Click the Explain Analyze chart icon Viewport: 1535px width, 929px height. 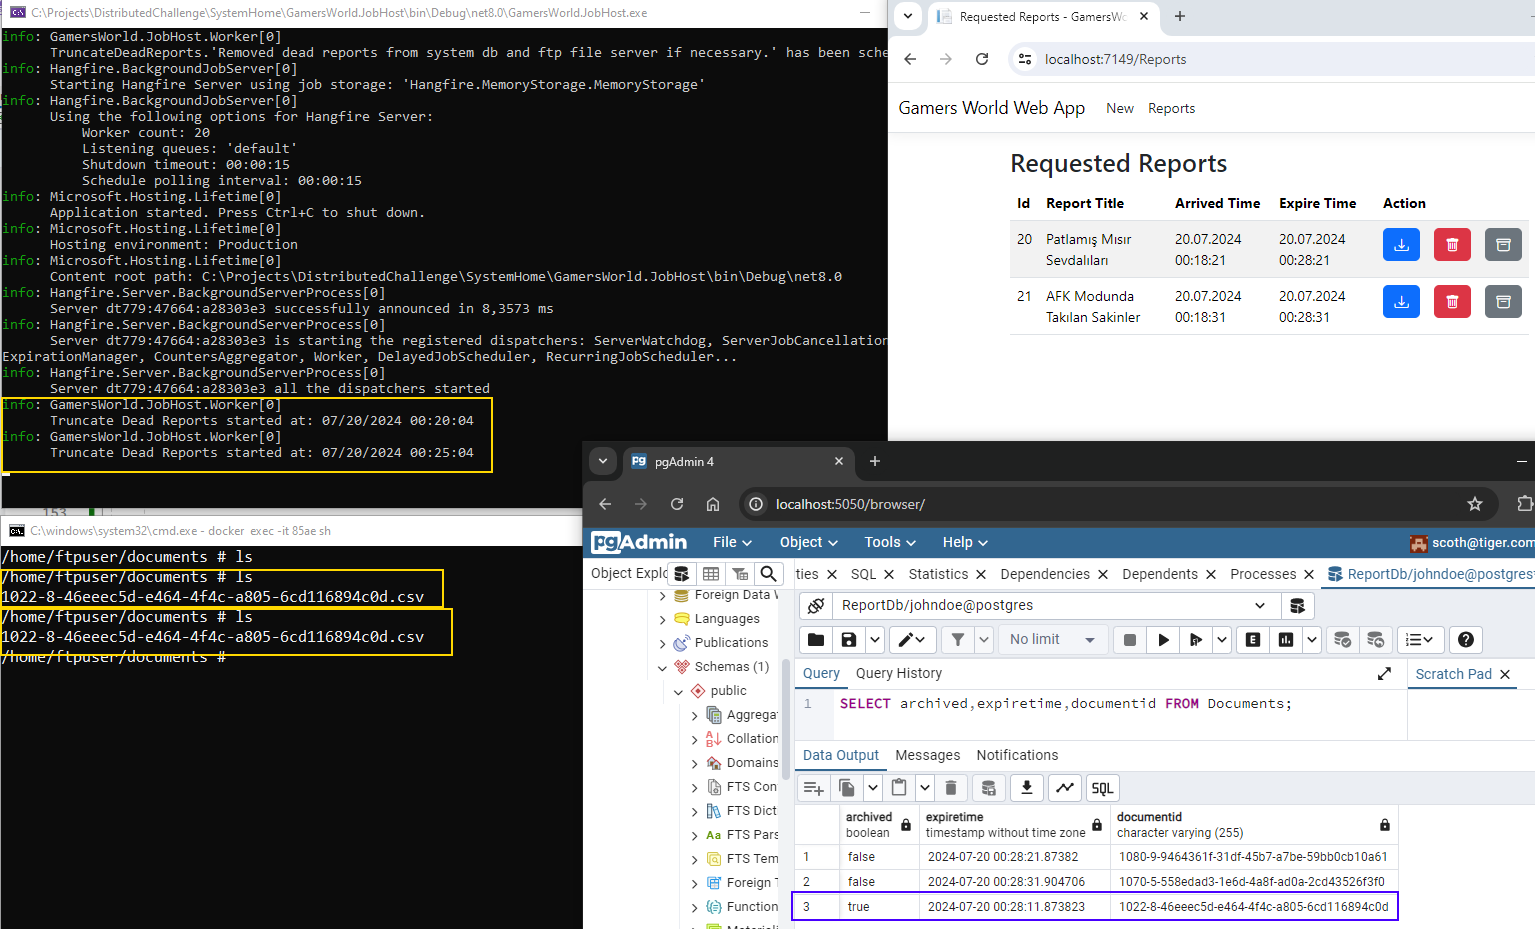[x=1286, y=639]
